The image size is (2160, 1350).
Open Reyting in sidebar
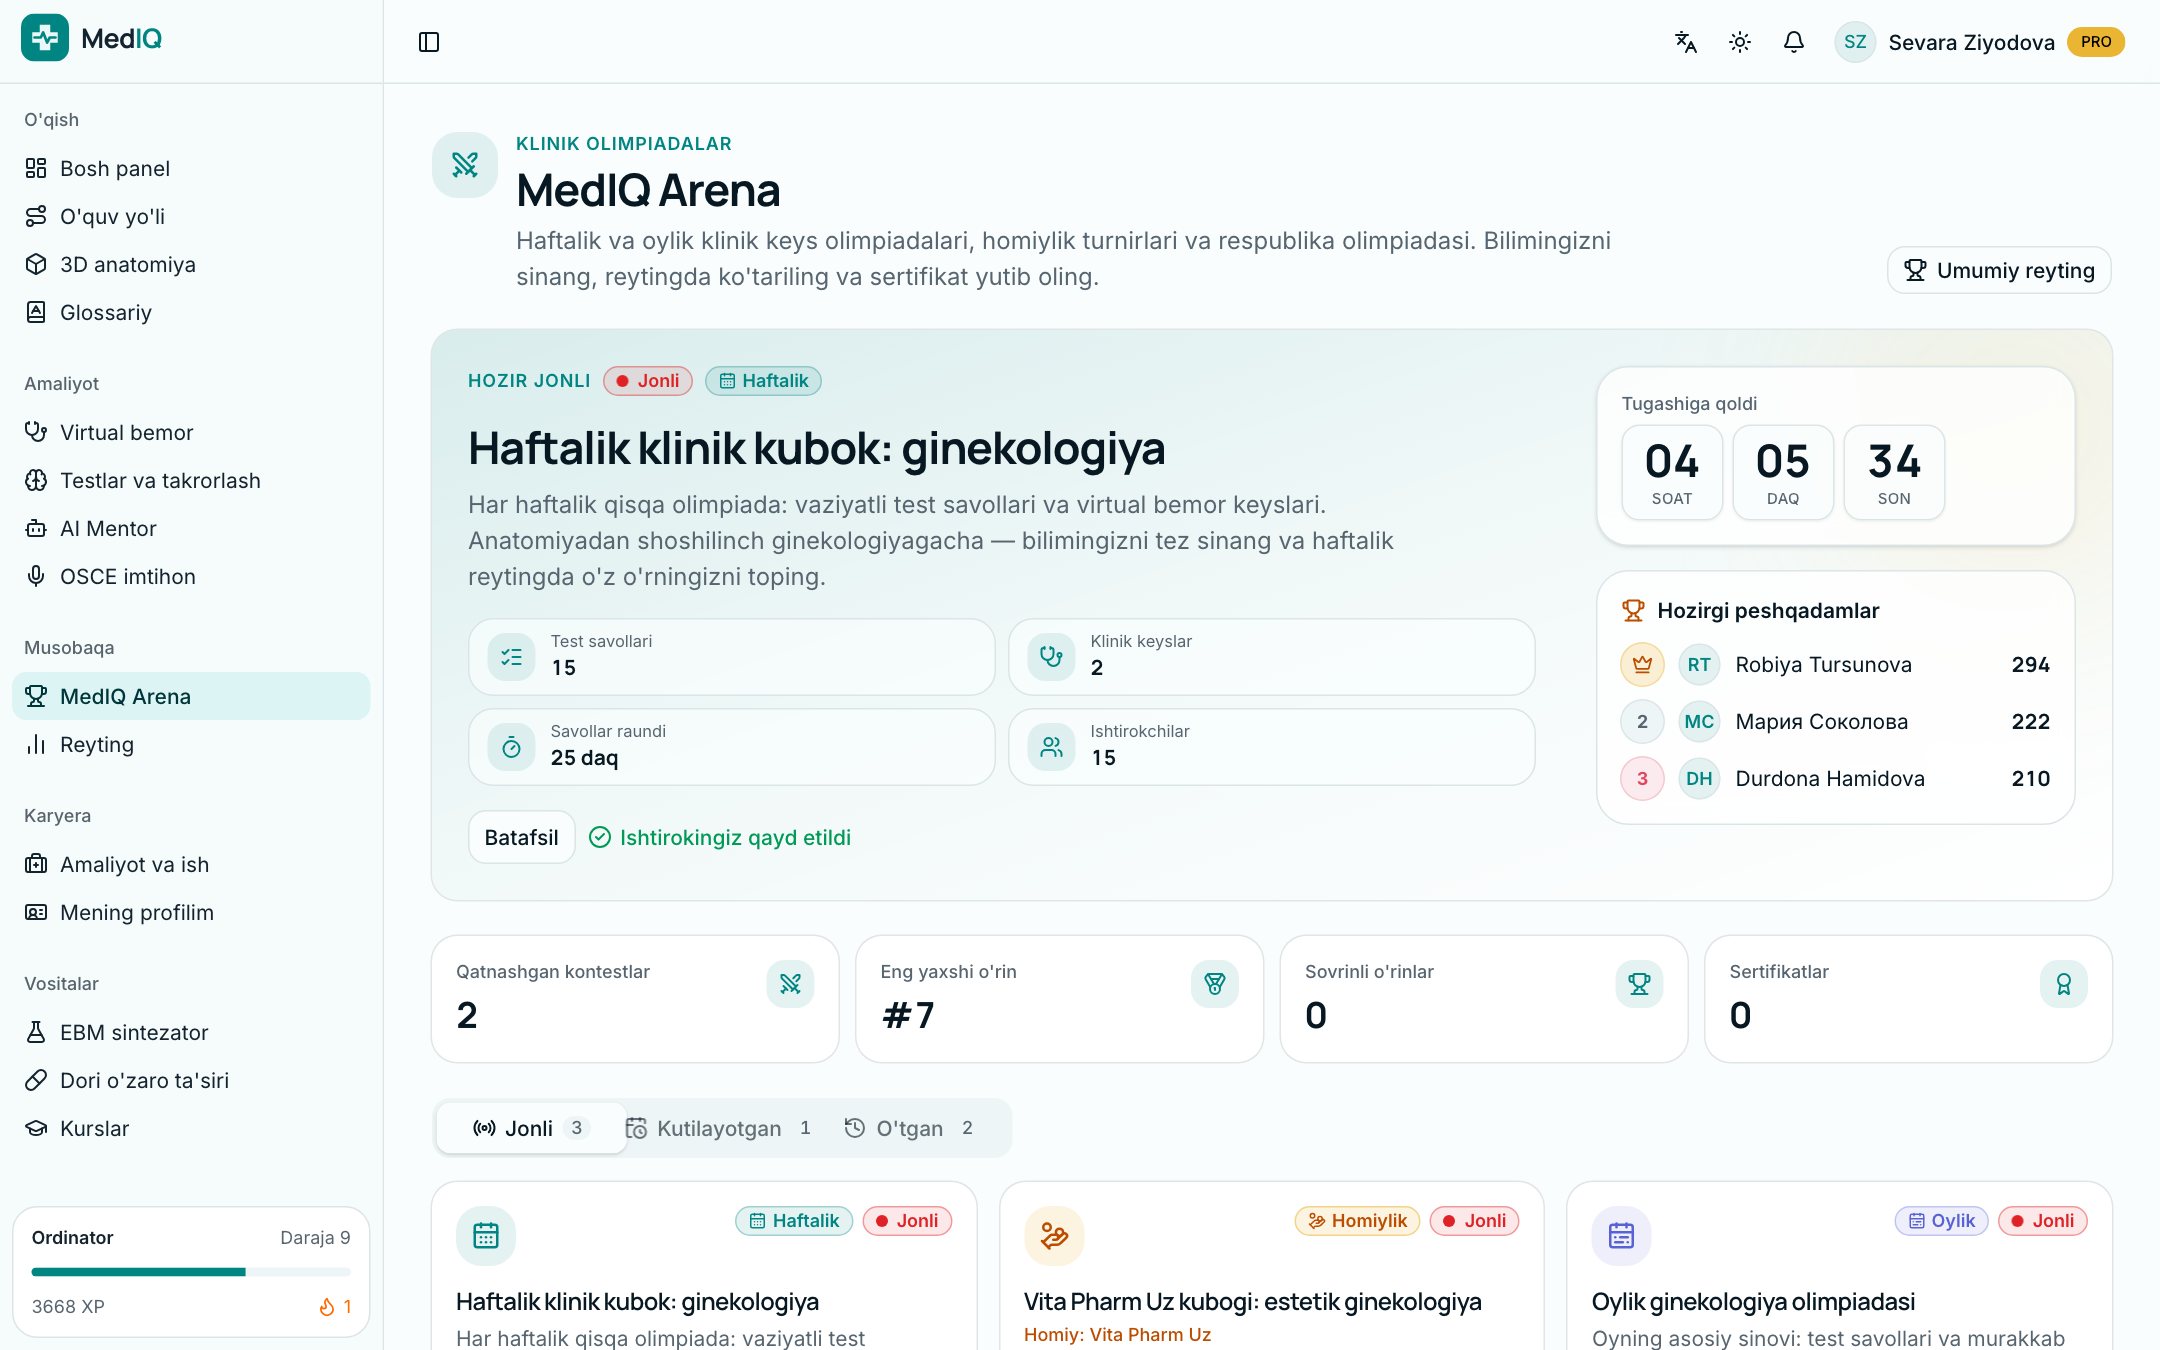click(191, 744)
